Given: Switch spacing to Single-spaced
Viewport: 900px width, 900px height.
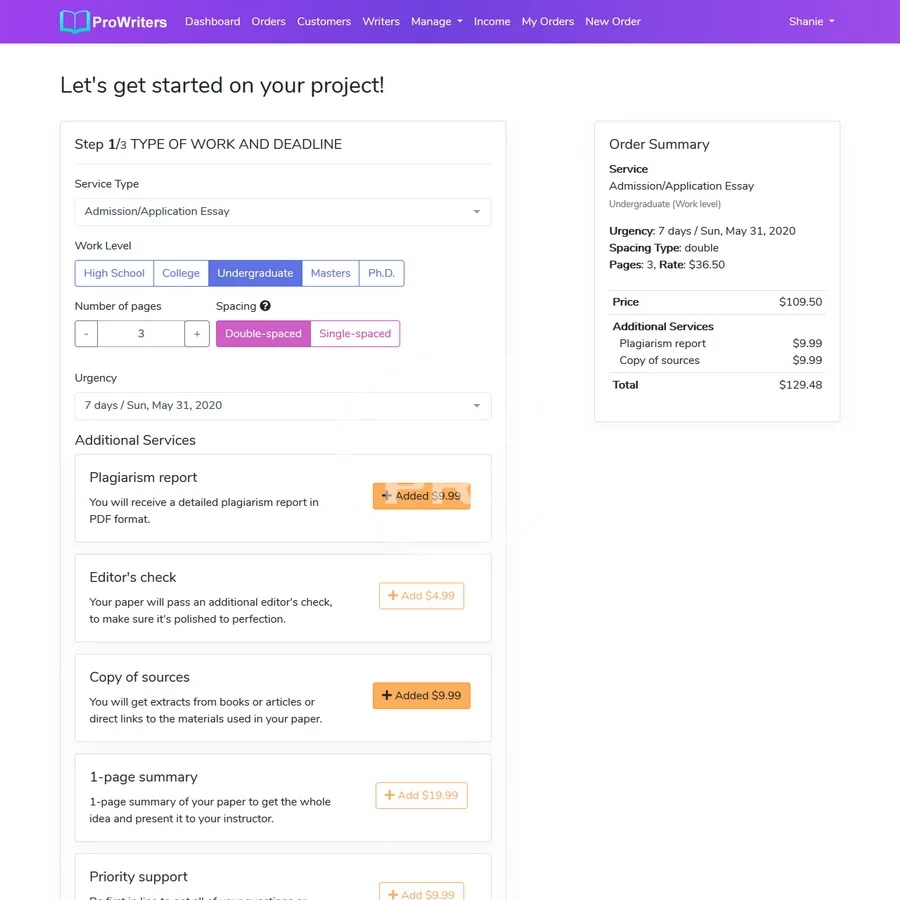Looking at the screenshot, I should [355, 334].
